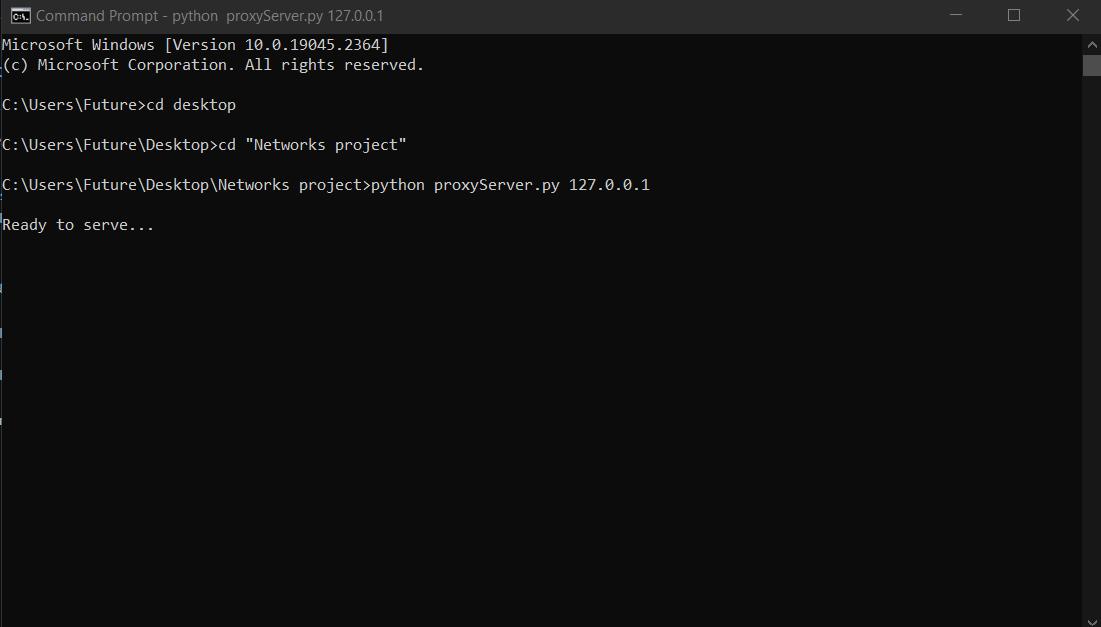Select the 'Ready to serve...' status line
The height and width of the screenshot is (627, 1101).
(77, 224)
